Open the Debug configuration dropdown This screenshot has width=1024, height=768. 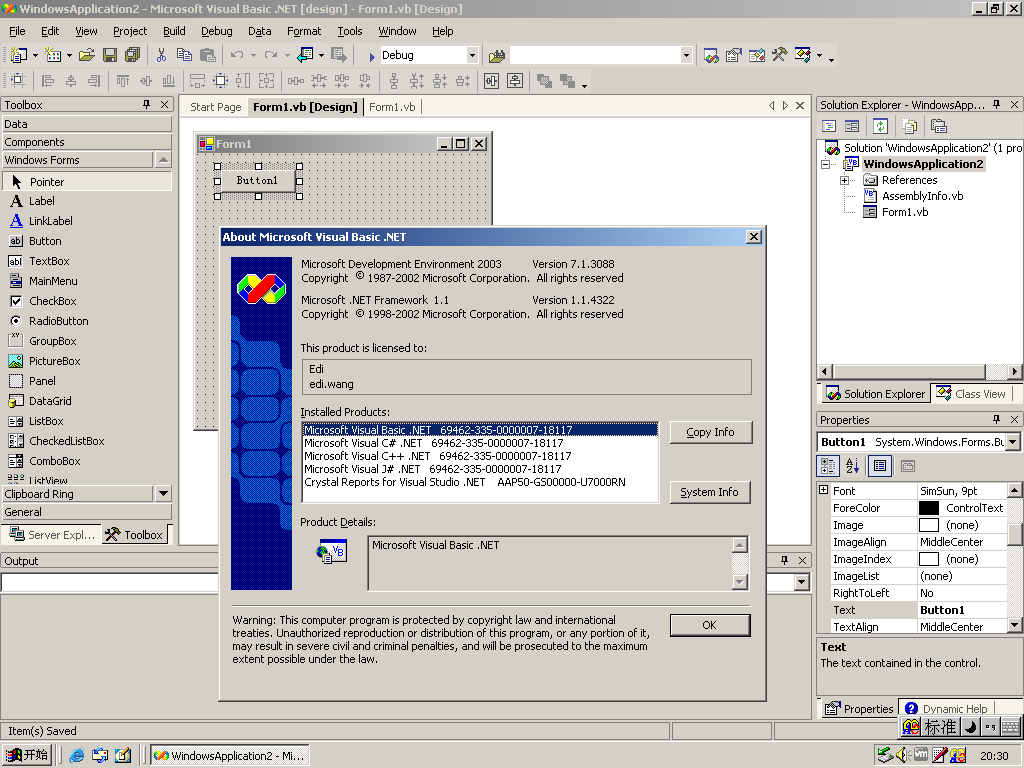point(472,56)
